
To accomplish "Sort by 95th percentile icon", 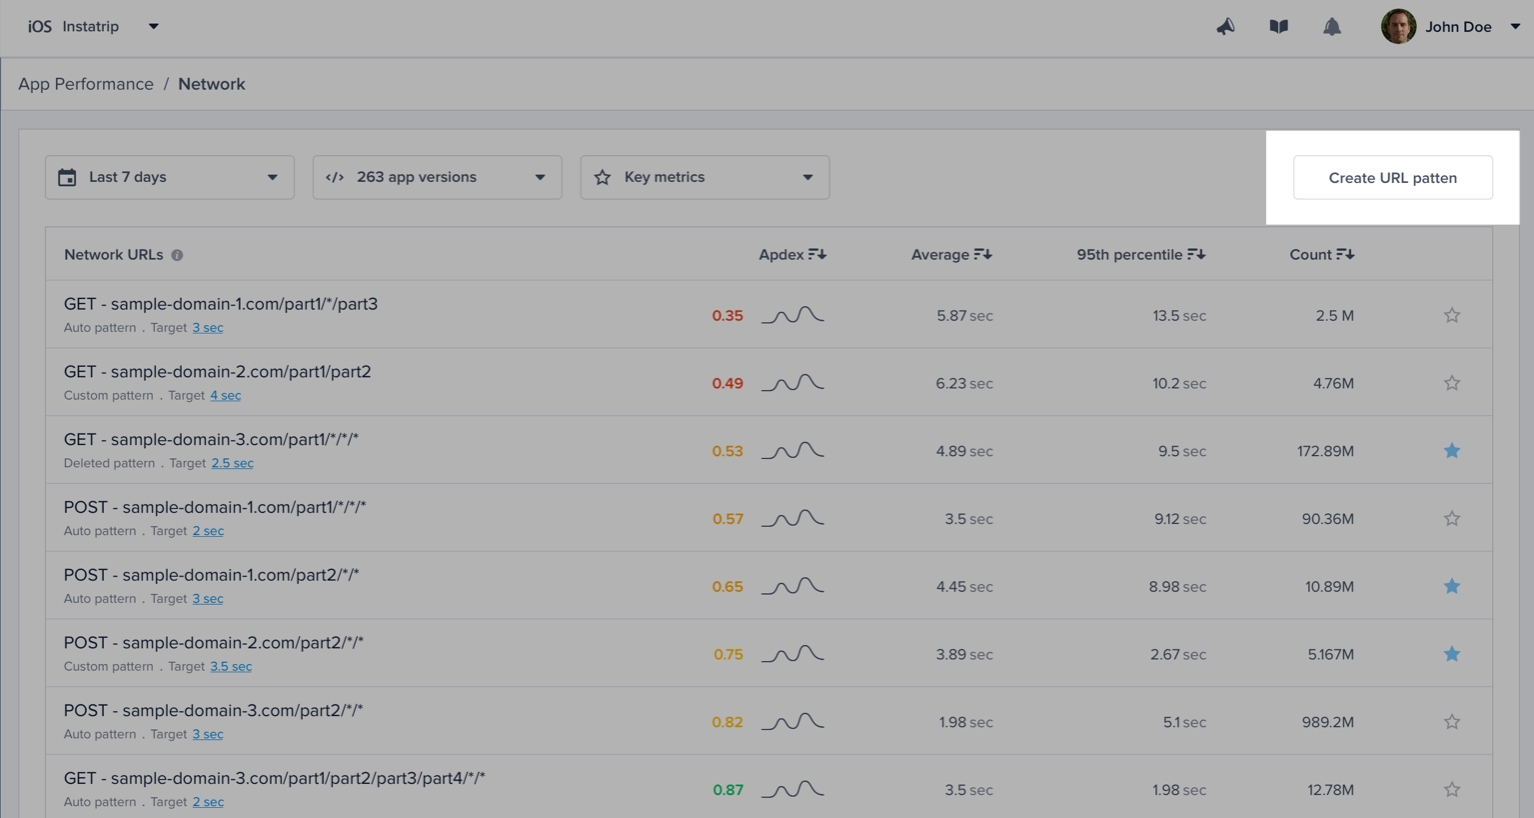I will [1196, 255].
